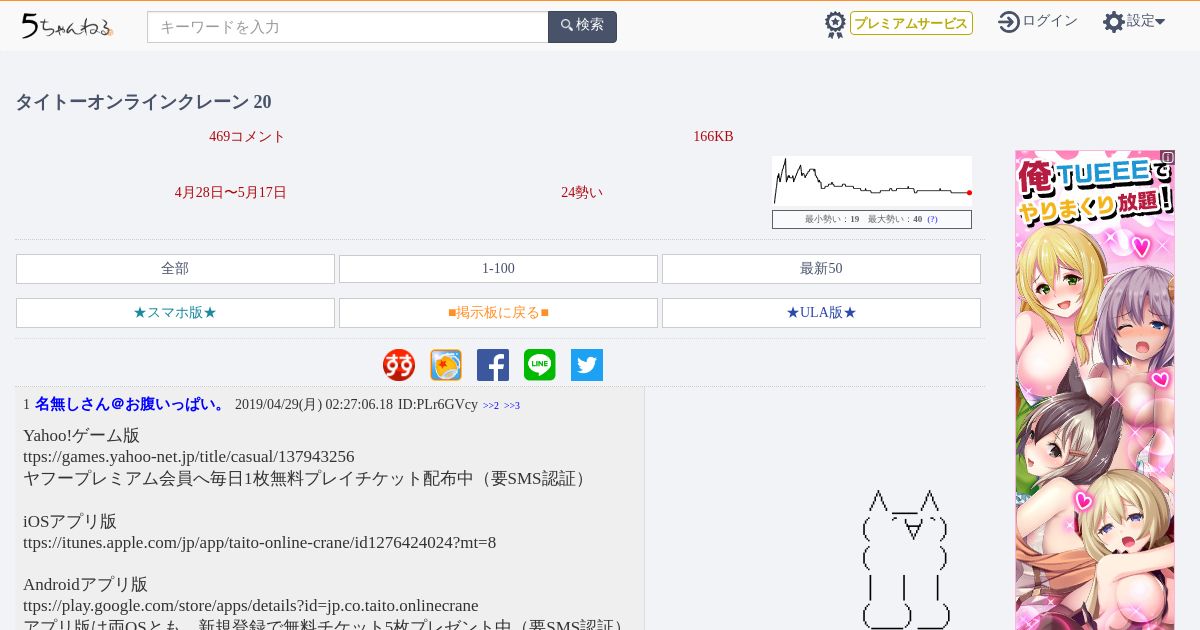Click the 5ちゃんねる site logo
Image resolution: width=1200 pixels, height=630 pixels.
(x=67, y=26)
